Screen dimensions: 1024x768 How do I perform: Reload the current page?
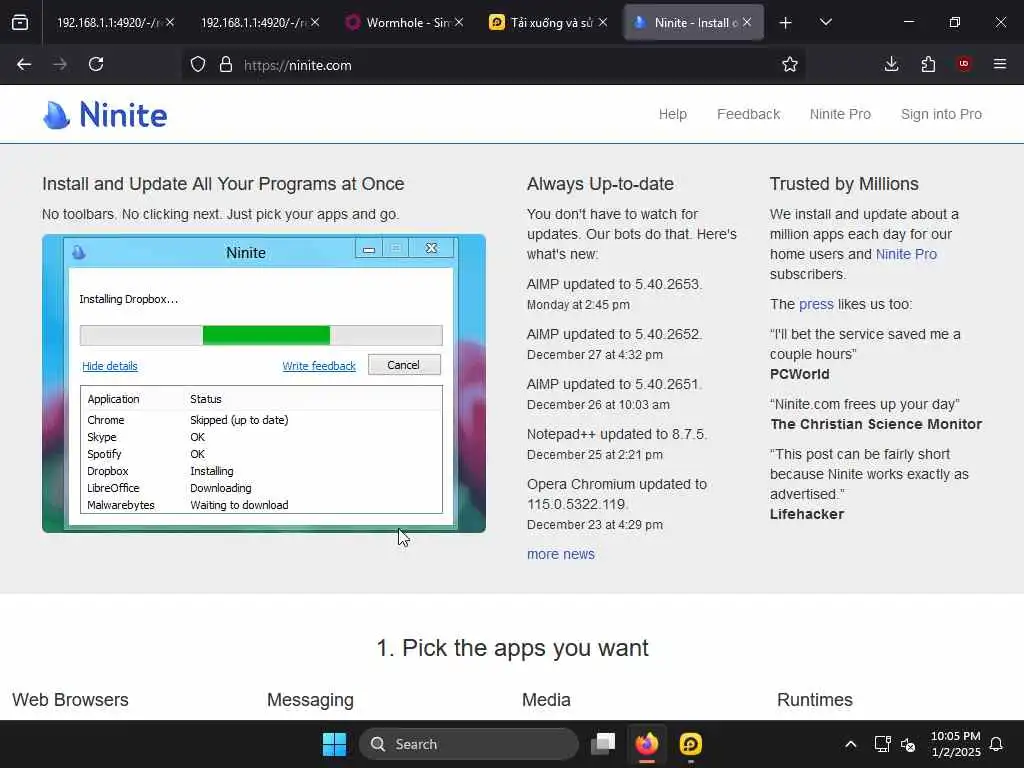click(96, 65)
